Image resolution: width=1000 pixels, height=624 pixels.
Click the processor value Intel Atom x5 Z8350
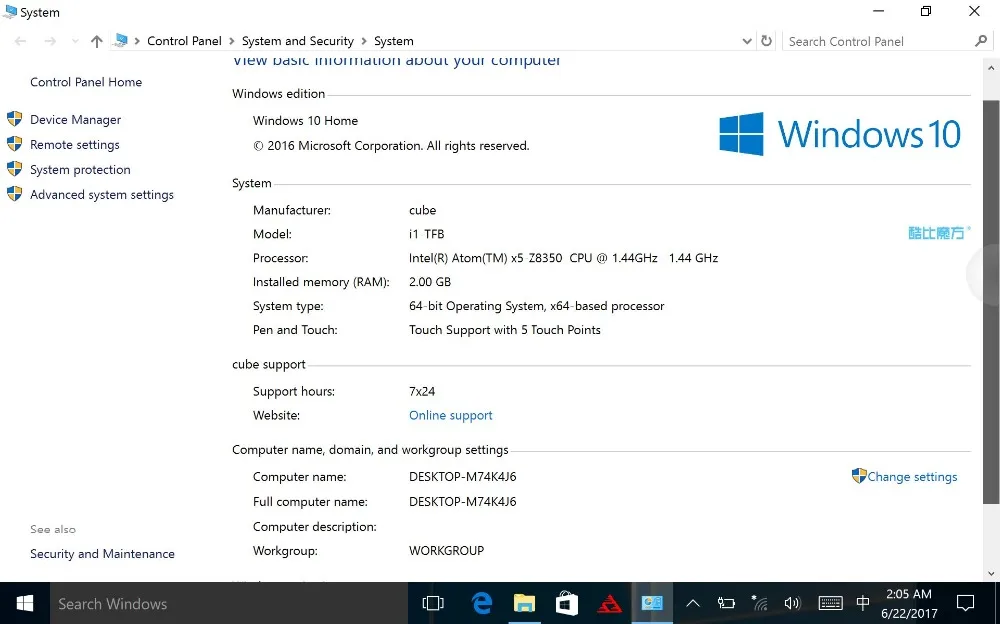pyautogui.click(x=563, y=258)
